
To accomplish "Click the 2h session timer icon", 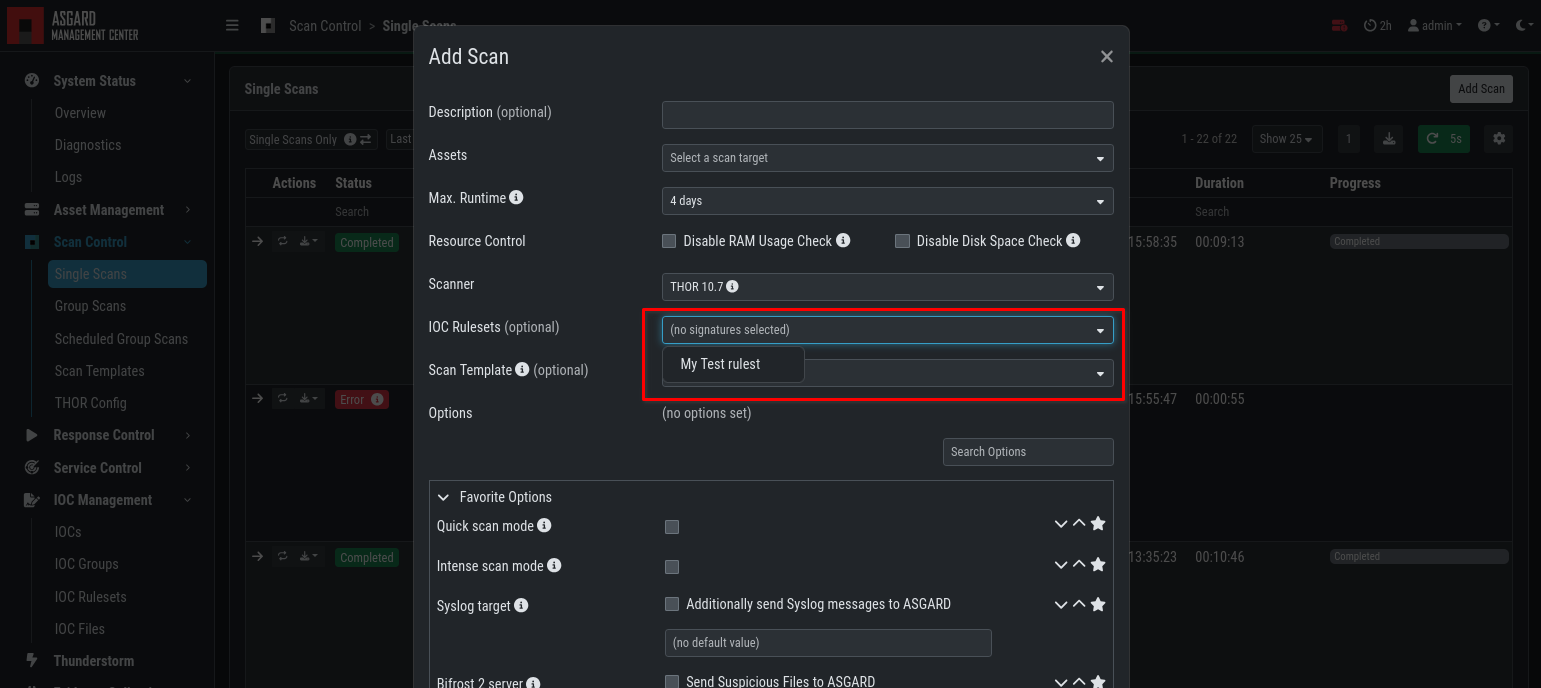I will [x=1377, y=25].
